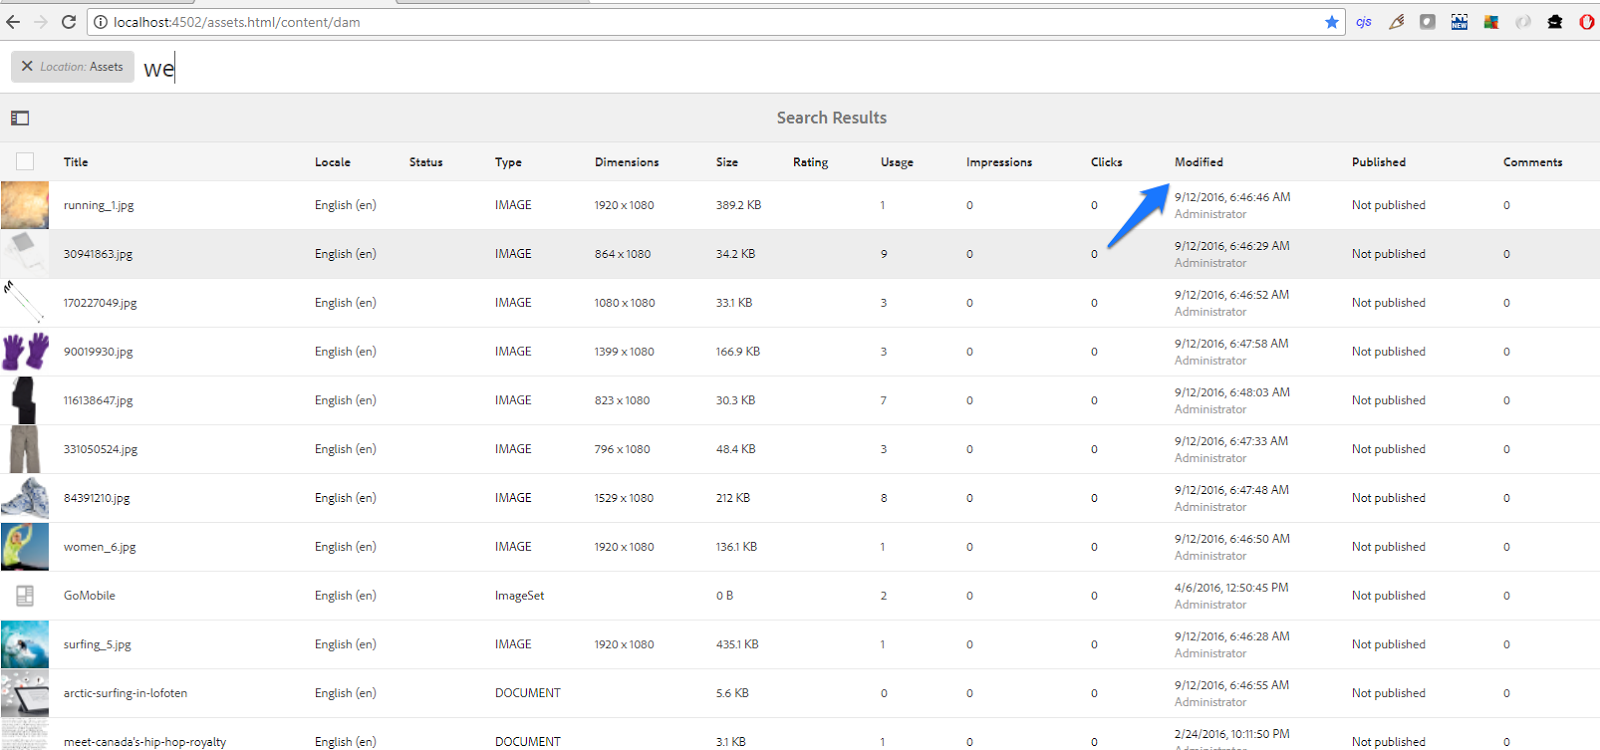Image resolution: width=1600 pixels, height=750 pixels.
Task: Select the 30941863.jpg thumbnail
Action: [25, 254]
